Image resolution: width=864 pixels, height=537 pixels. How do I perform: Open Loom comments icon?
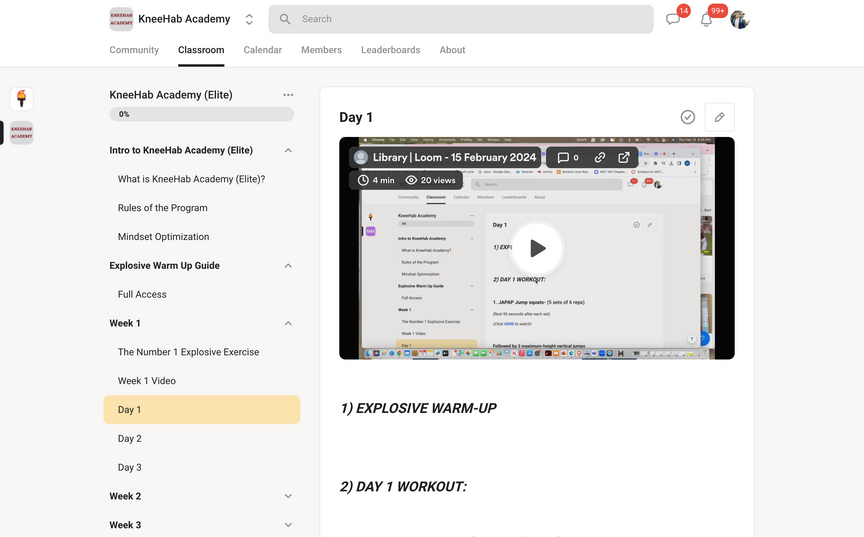coord(568,158)
